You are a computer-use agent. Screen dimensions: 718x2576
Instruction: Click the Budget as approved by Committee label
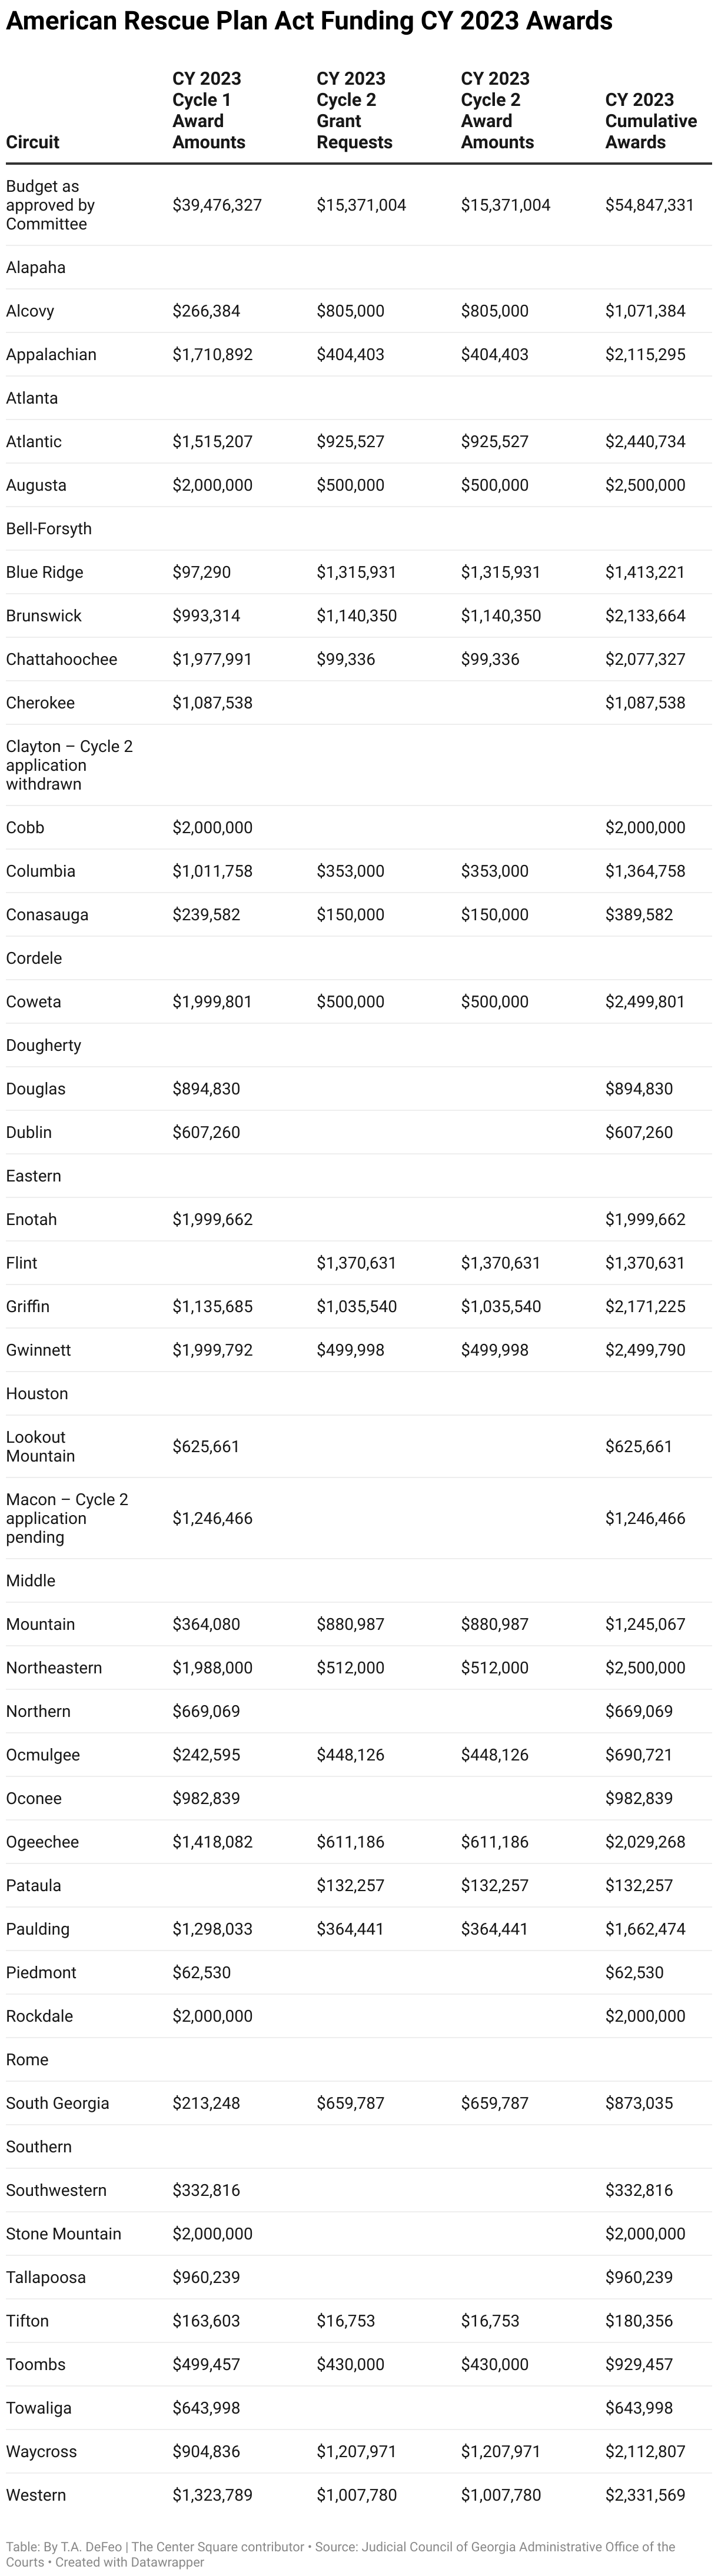(50, 205)
